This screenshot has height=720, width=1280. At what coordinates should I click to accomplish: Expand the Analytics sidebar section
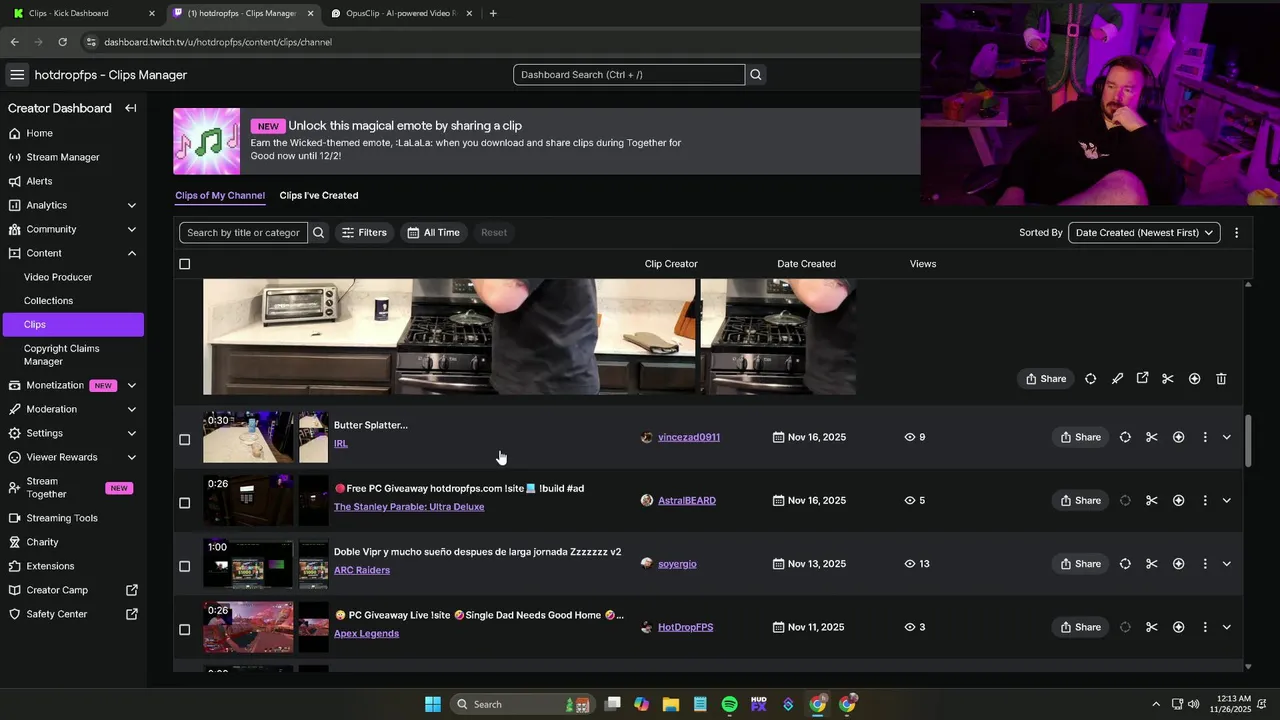pyautogui.click(x=131, y=205)
